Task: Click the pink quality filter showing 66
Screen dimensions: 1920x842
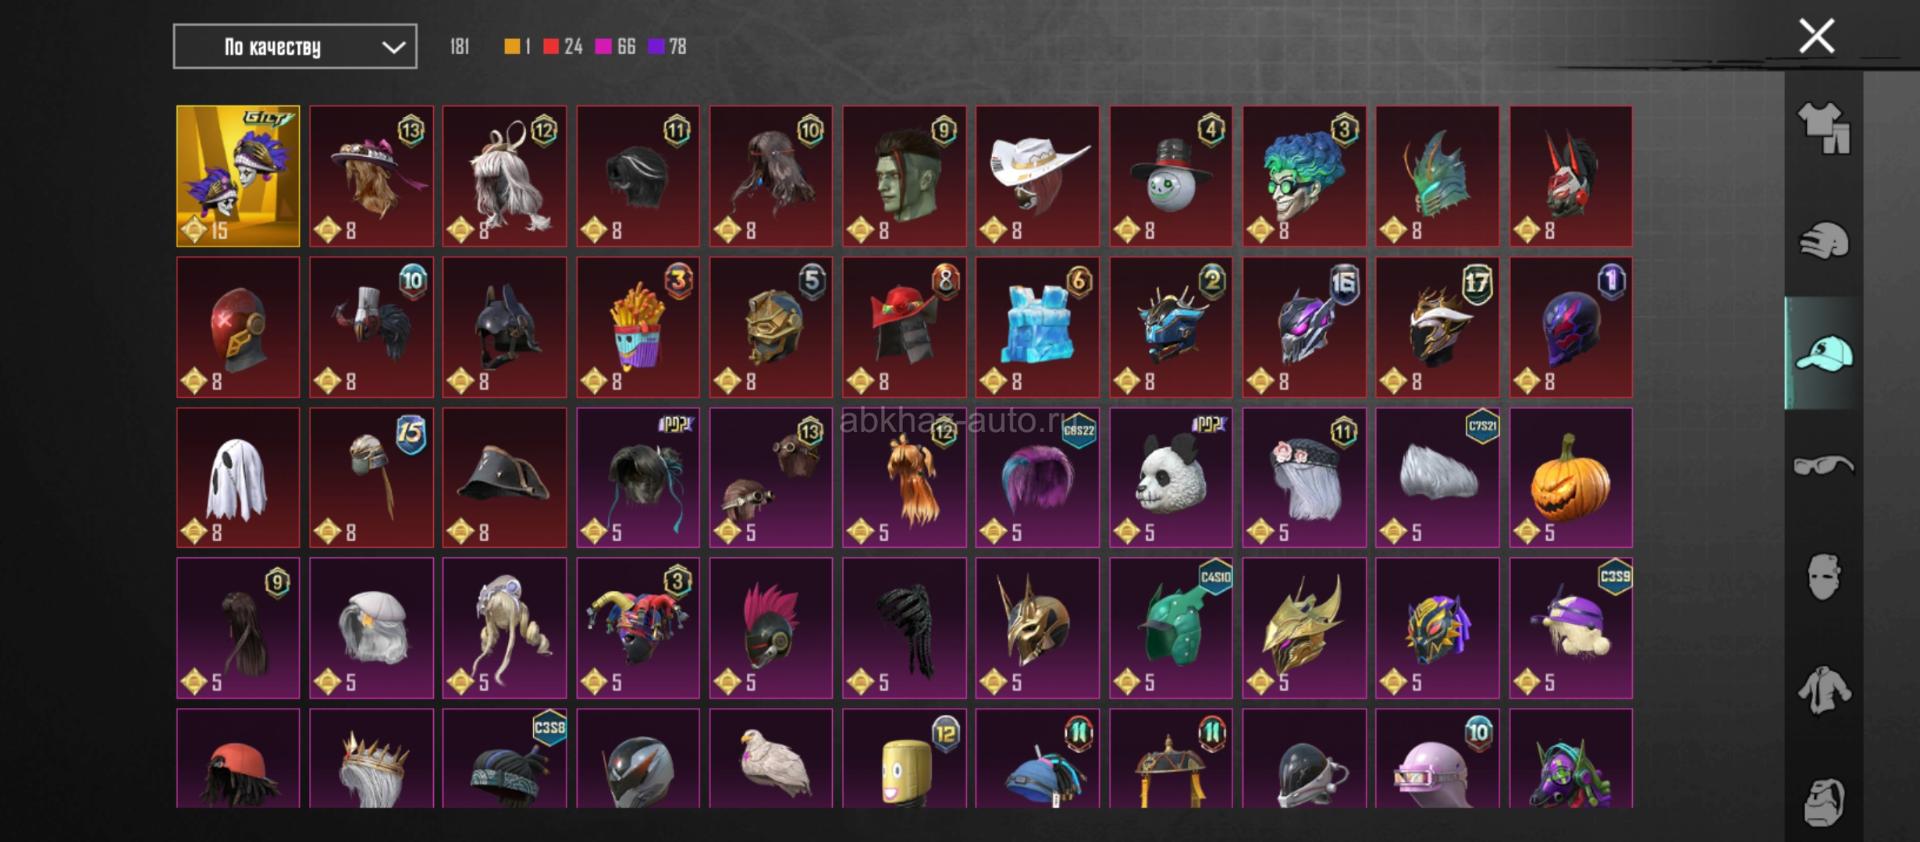Action: point(615,46)
